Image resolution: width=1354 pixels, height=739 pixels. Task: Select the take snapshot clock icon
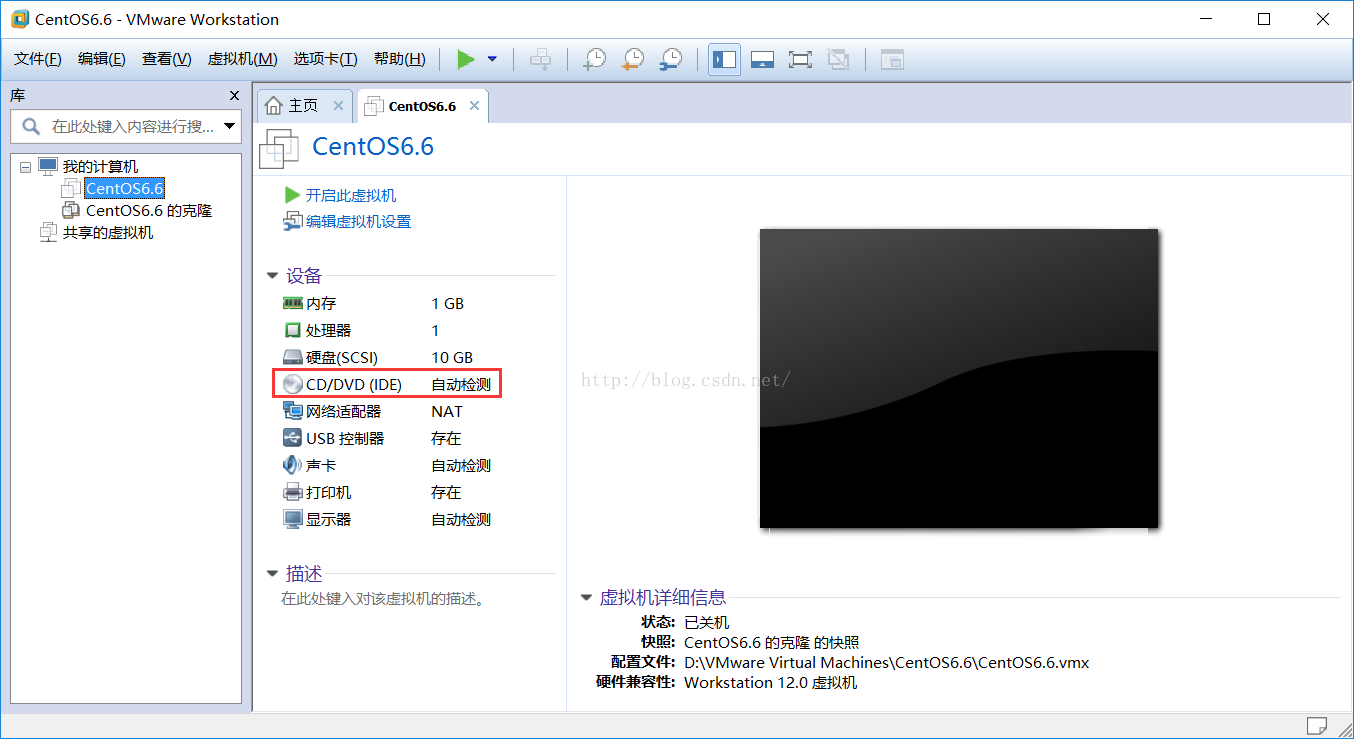click(x=594, y=59)
